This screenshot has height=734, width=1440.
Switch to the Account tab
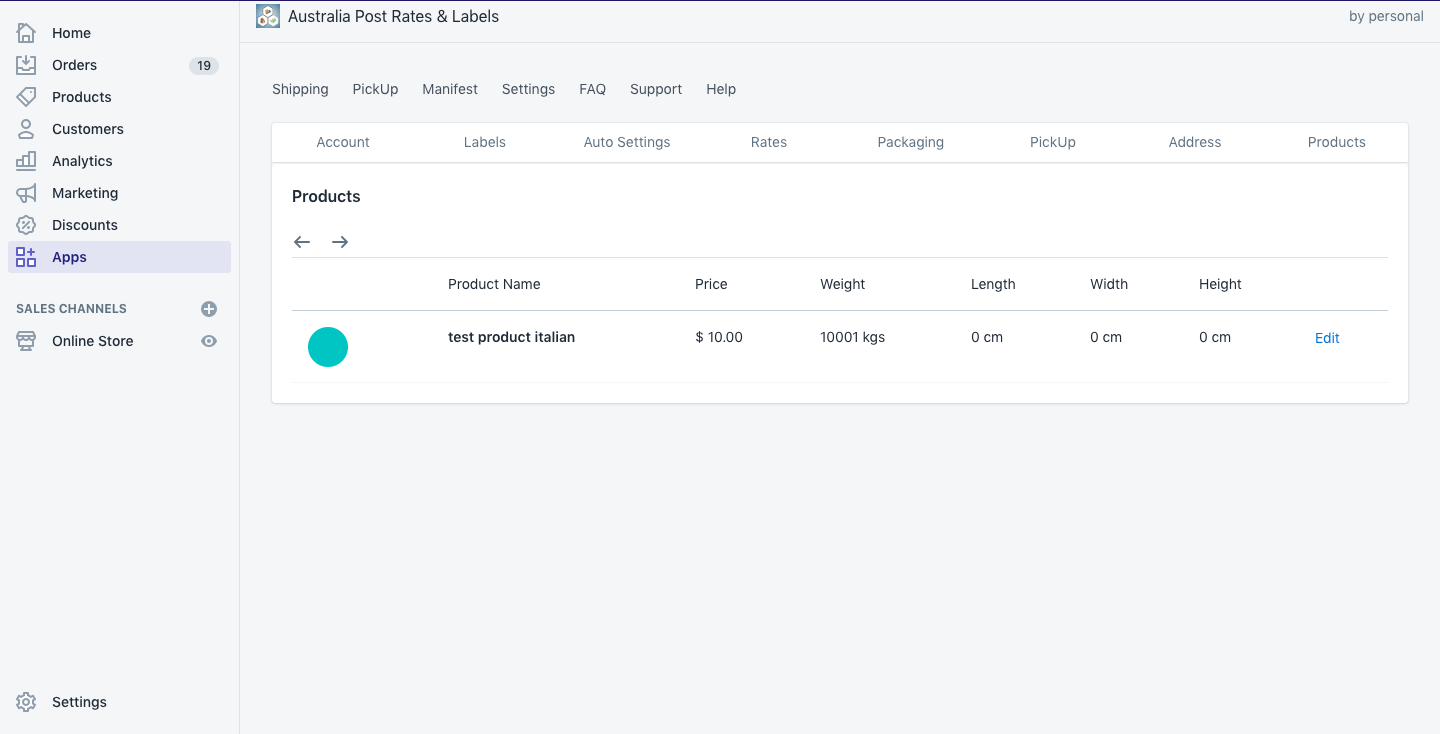343,142
